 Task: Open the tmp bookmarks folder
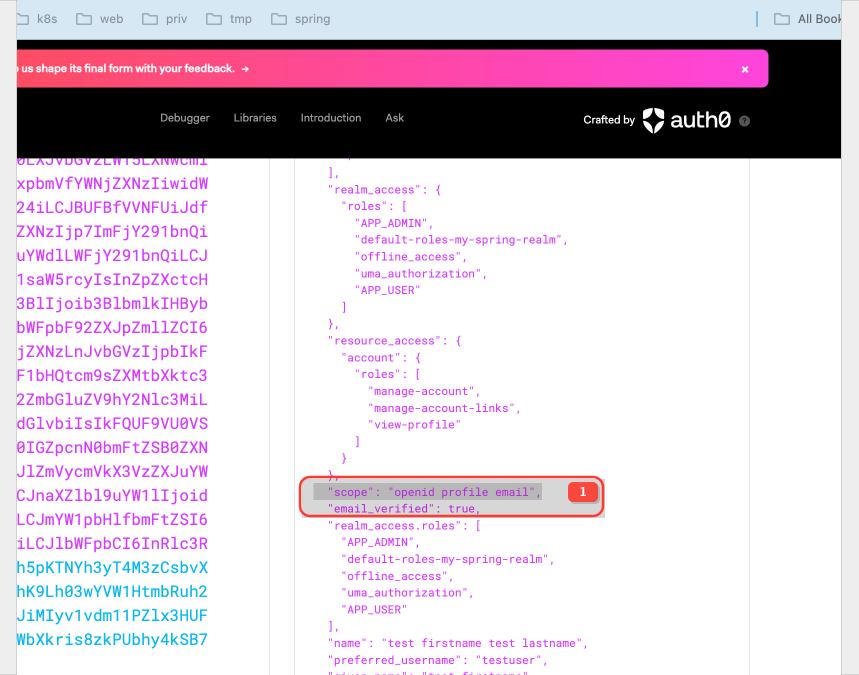tap(229, 18)
